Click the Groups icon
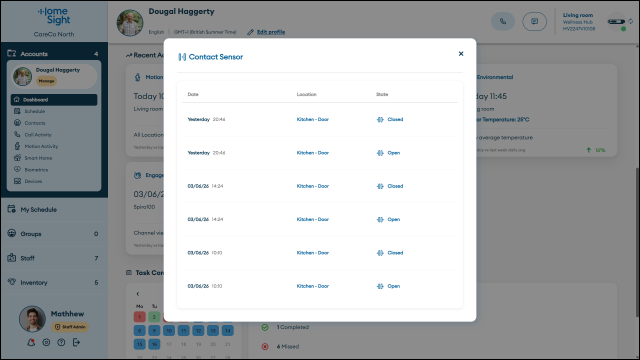Viewport: 640px width, 360px height. click(11, 233)
